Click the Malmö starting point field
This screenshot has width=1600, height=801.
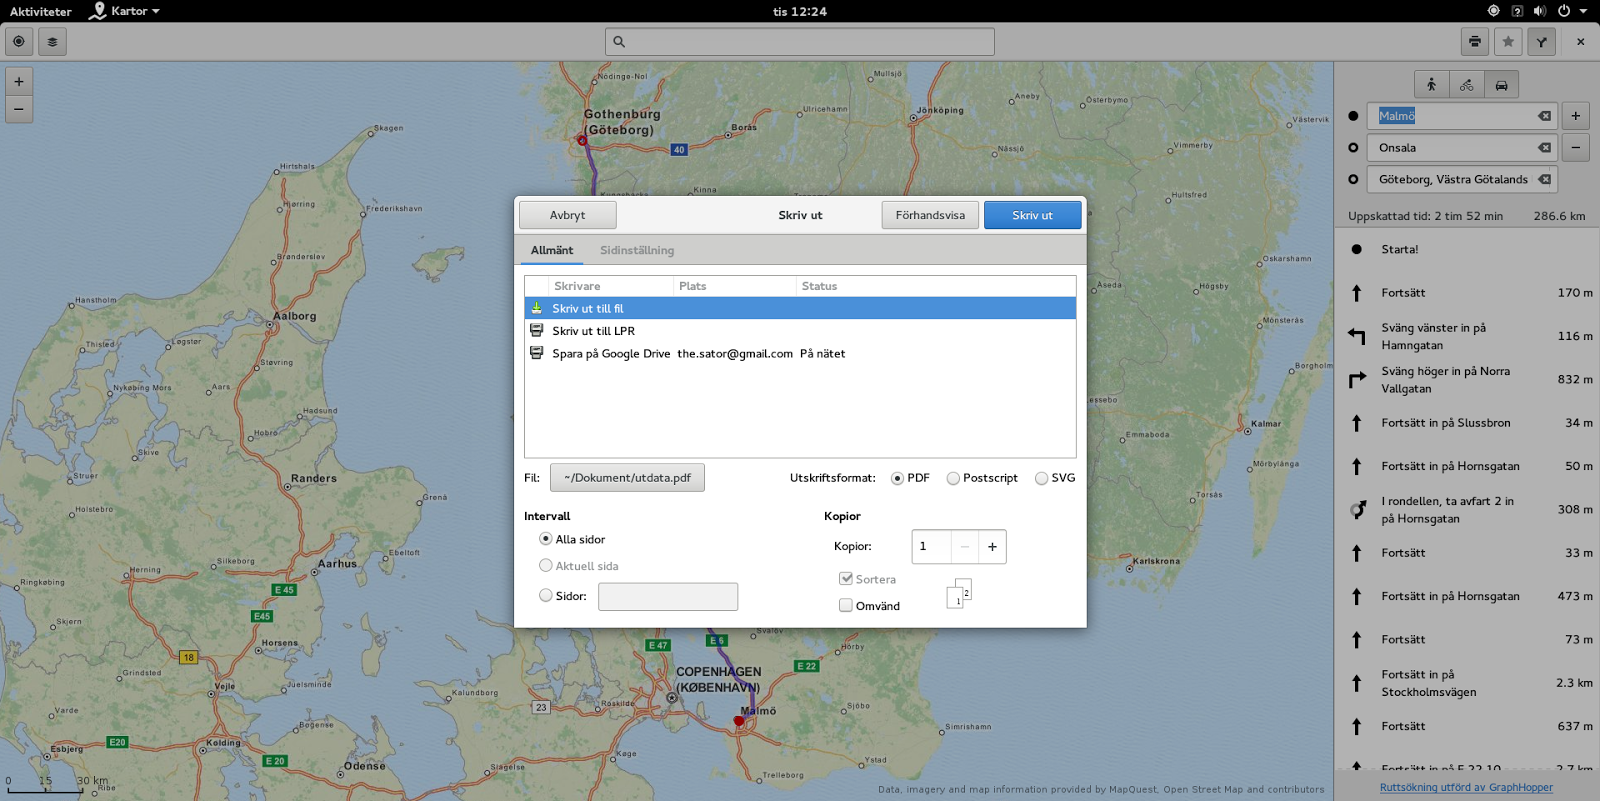tap(1463, 116)
